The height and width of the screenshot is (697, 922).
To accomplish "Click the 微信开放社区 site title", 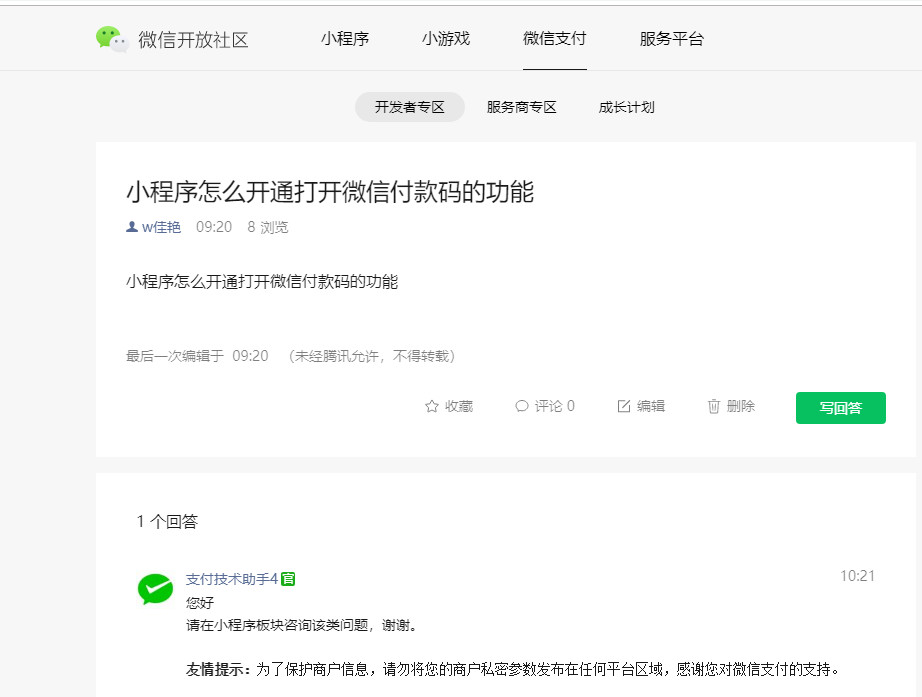I will click(193, 40).
